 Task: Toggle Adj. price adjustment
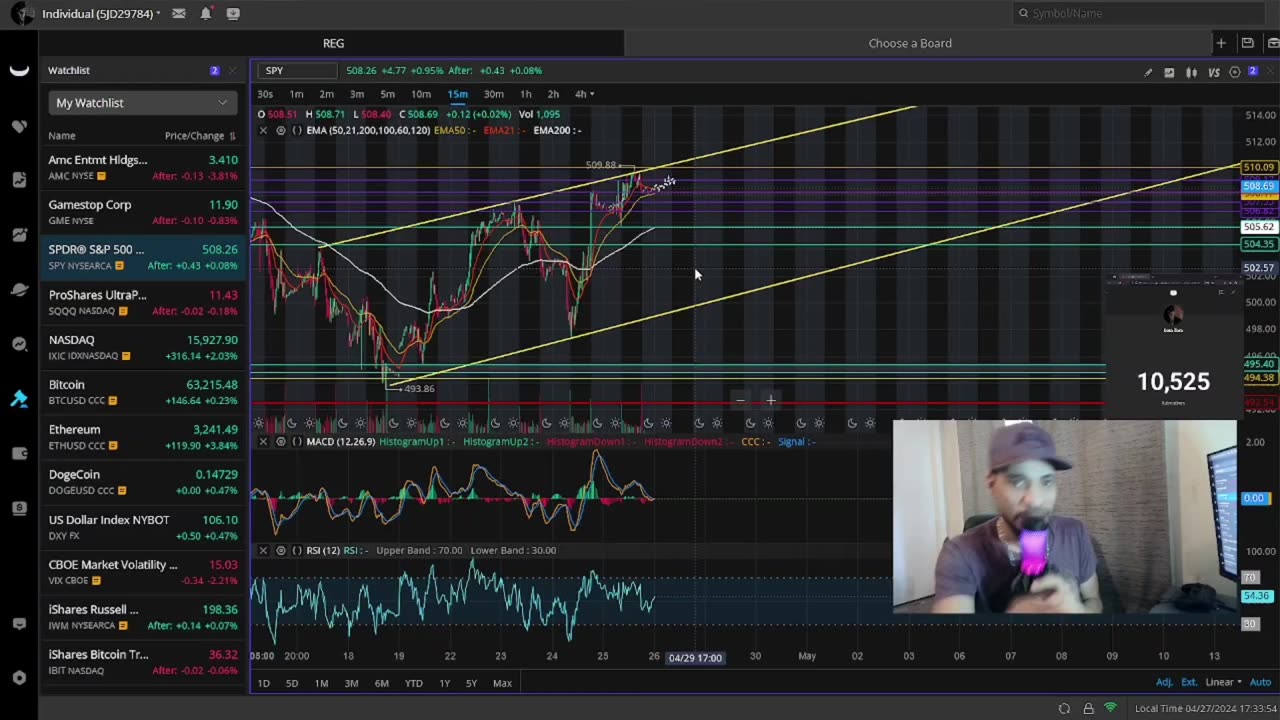(x=1164, y=683)
